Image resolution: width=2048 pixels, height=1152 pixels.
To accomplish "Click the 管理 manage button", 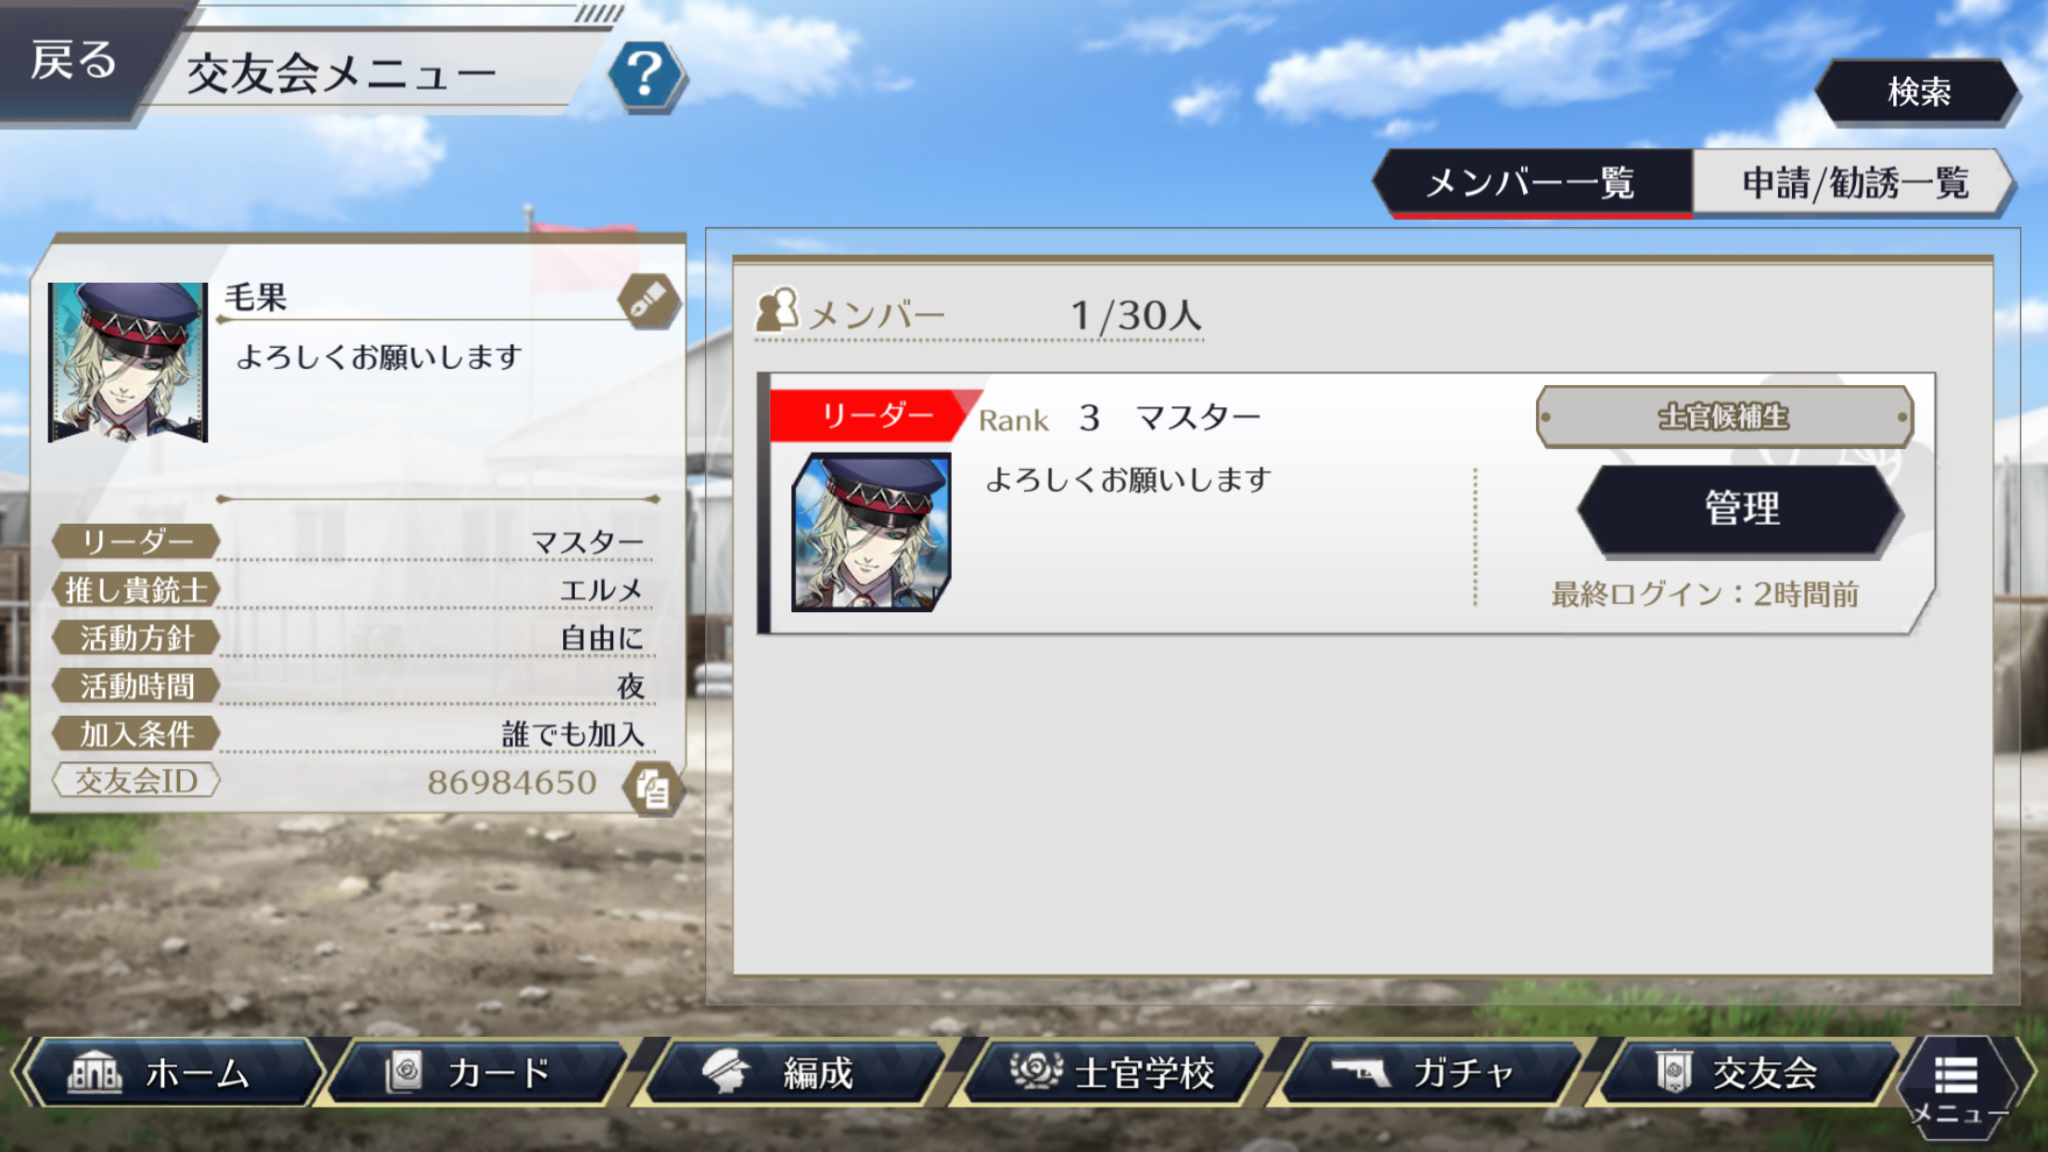I will point(1741,509).
